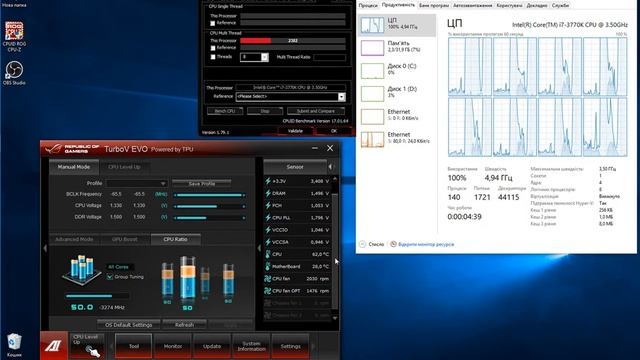This screenshot has width=640, height=360.
Task: Click the All Cores processor chip graphic
Action: 82,270
